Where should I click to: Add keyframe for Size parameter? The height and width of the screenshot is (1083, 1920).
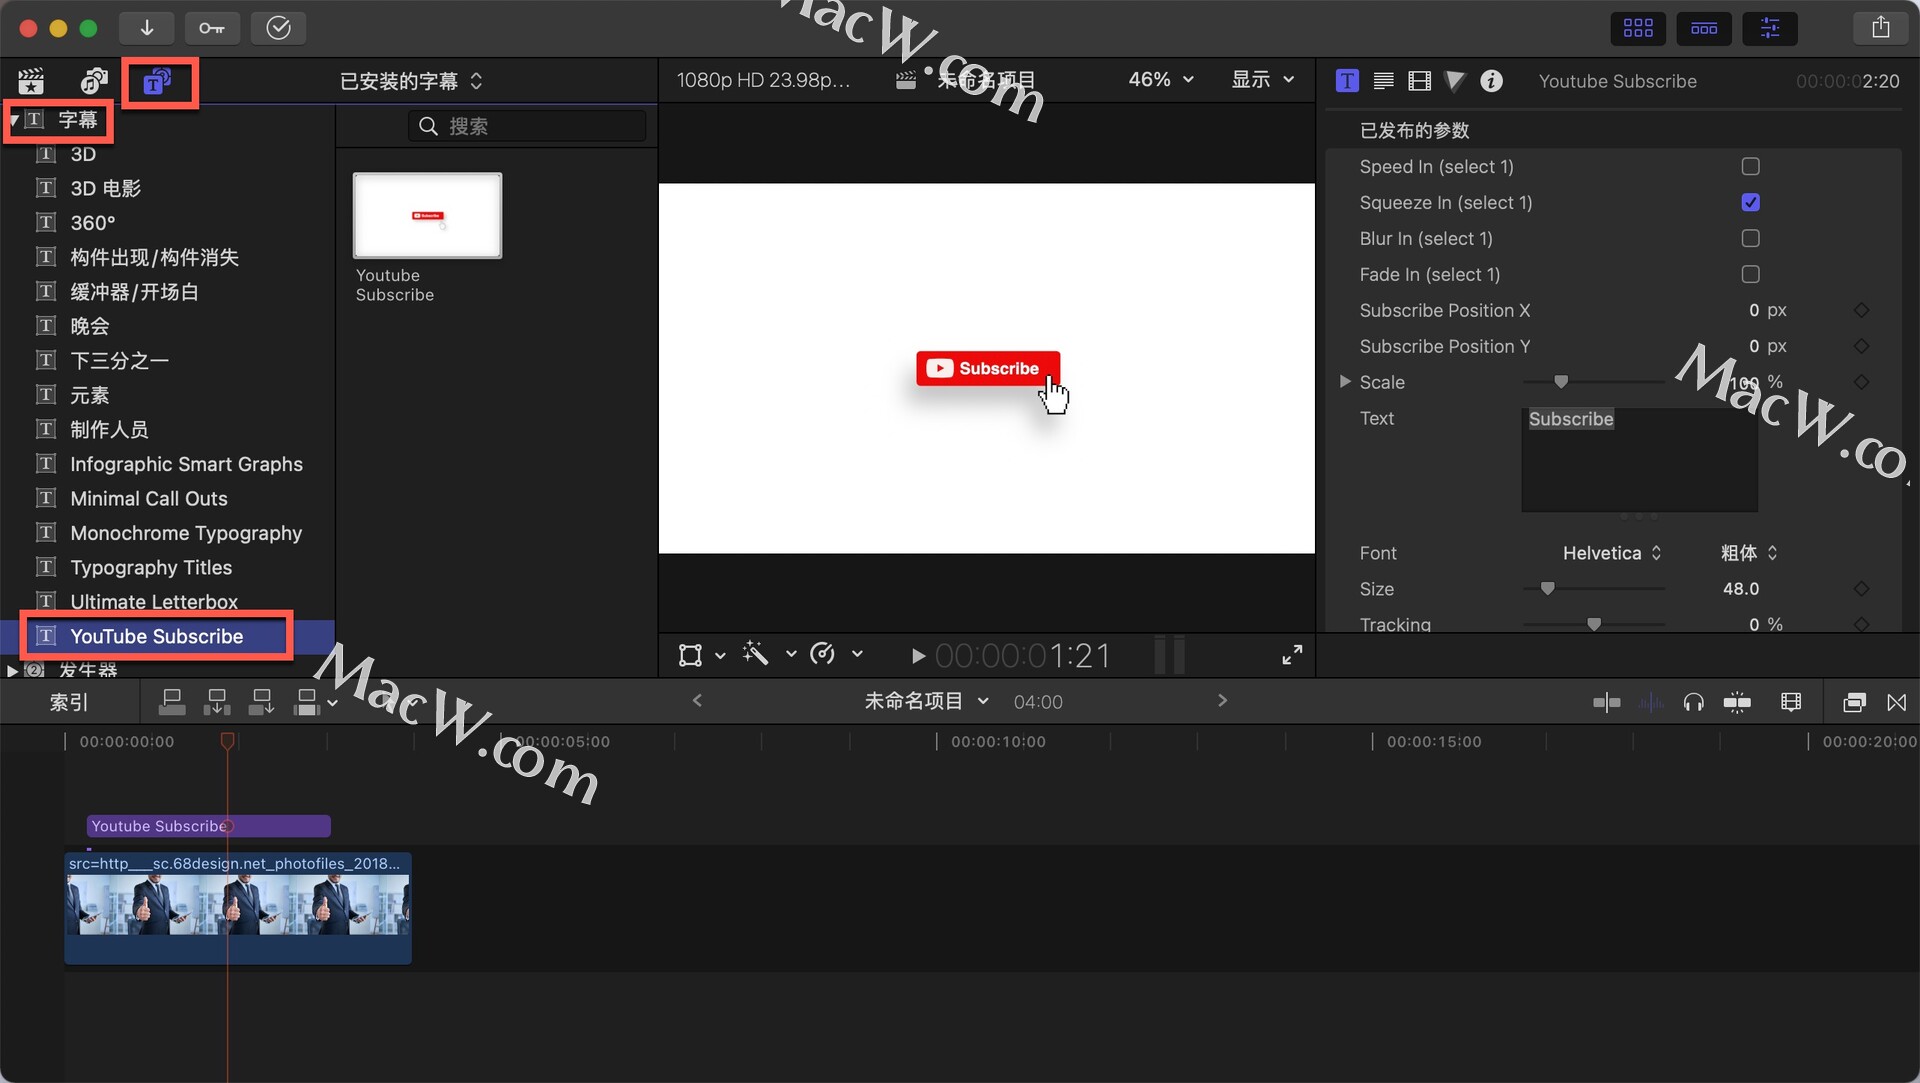coord(1861,589)
